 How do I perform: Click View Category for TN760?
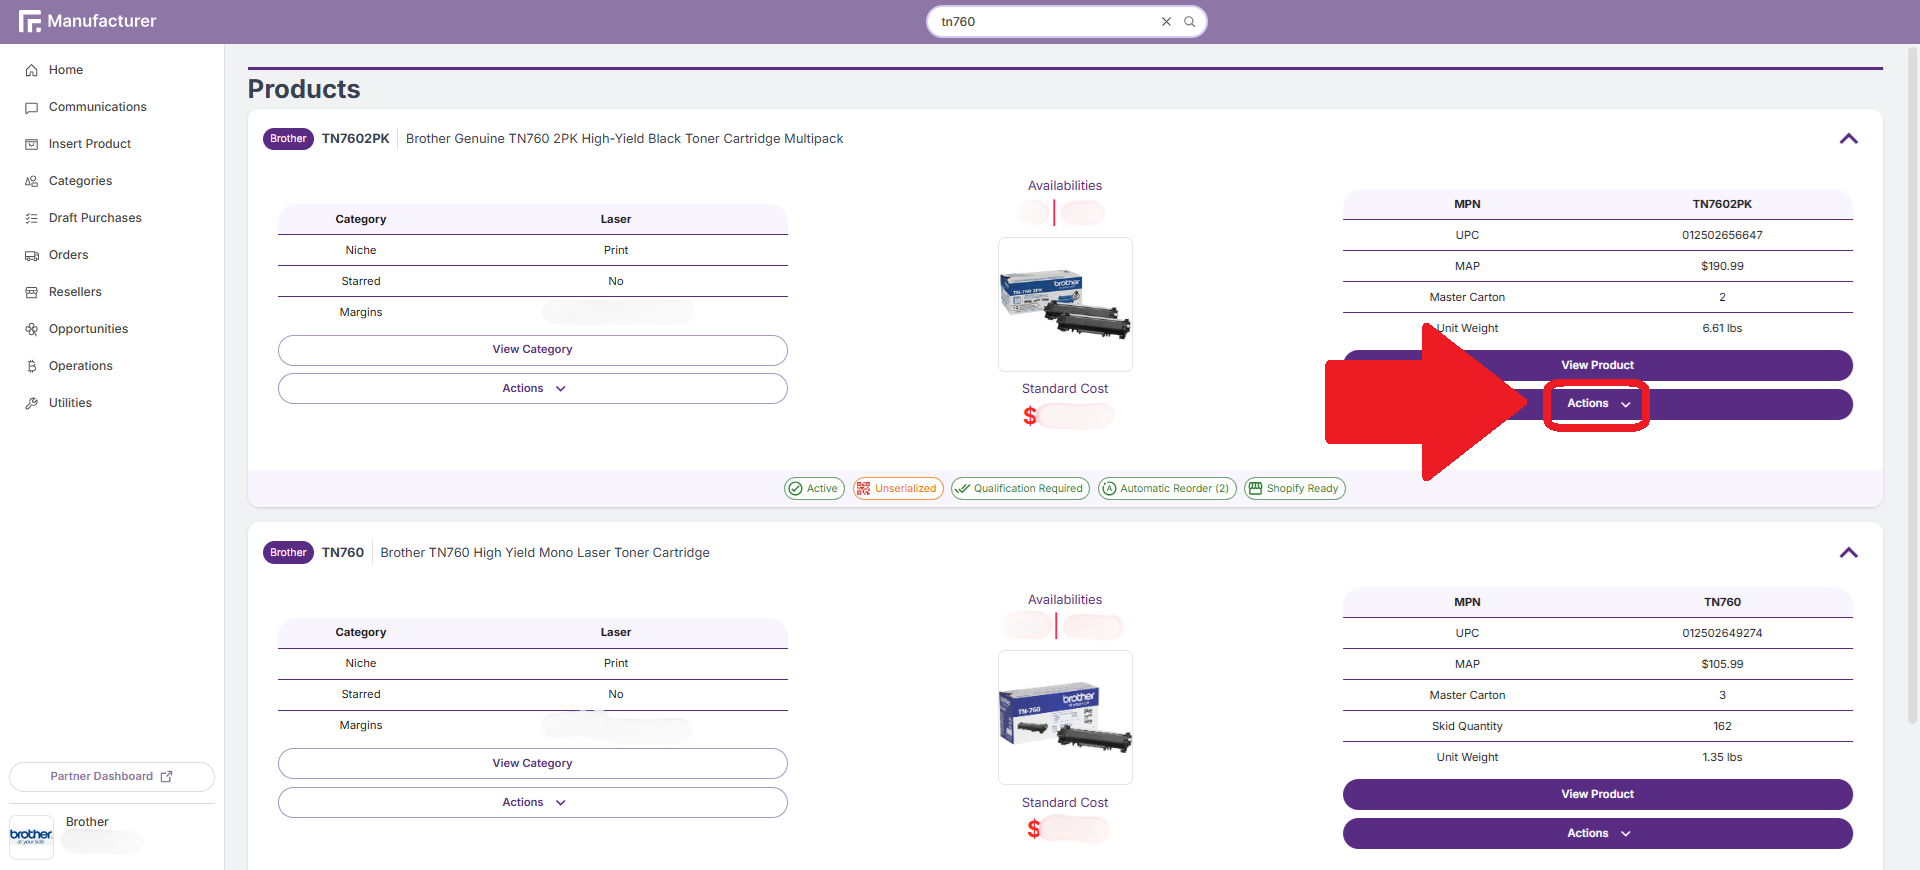[533, 764]
